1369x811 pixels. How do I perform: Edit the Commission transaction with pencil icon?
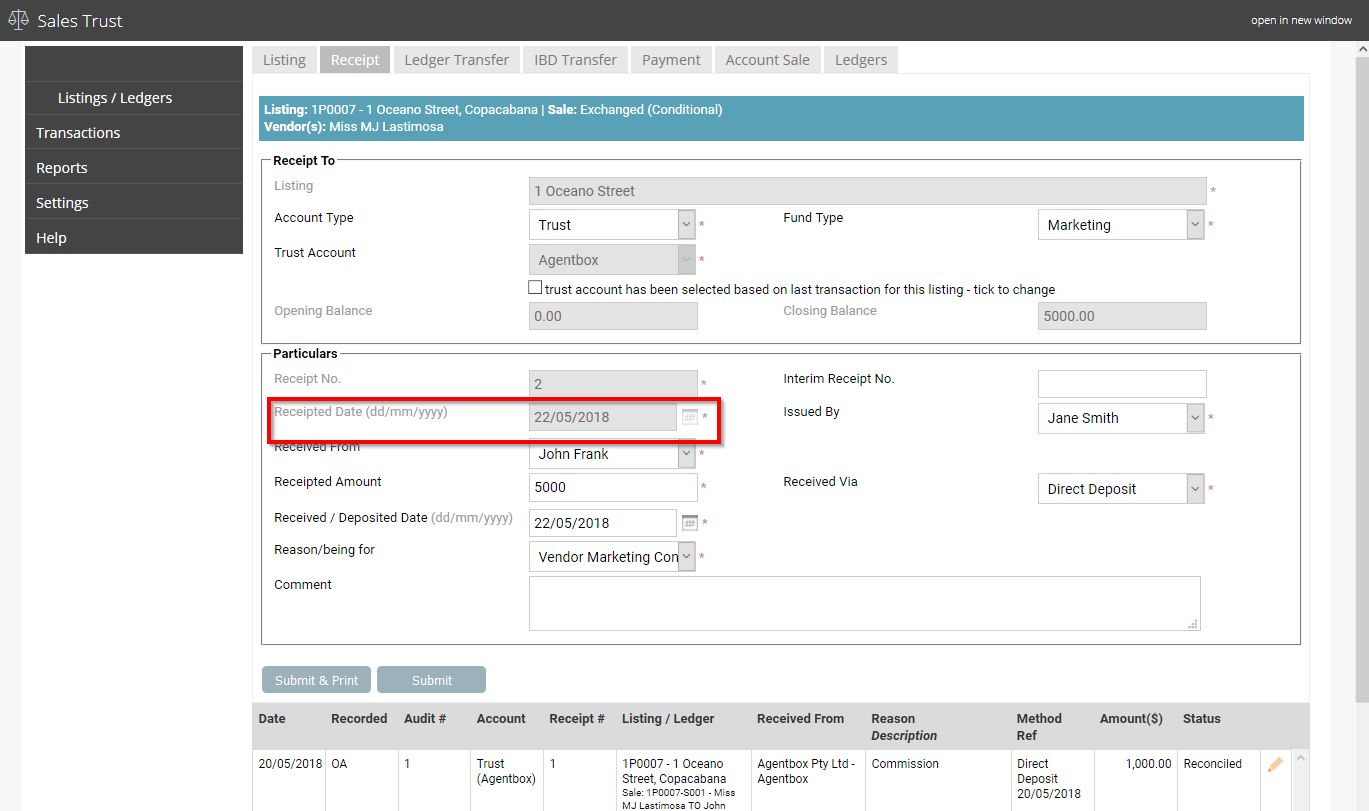tap(1275, 764)
